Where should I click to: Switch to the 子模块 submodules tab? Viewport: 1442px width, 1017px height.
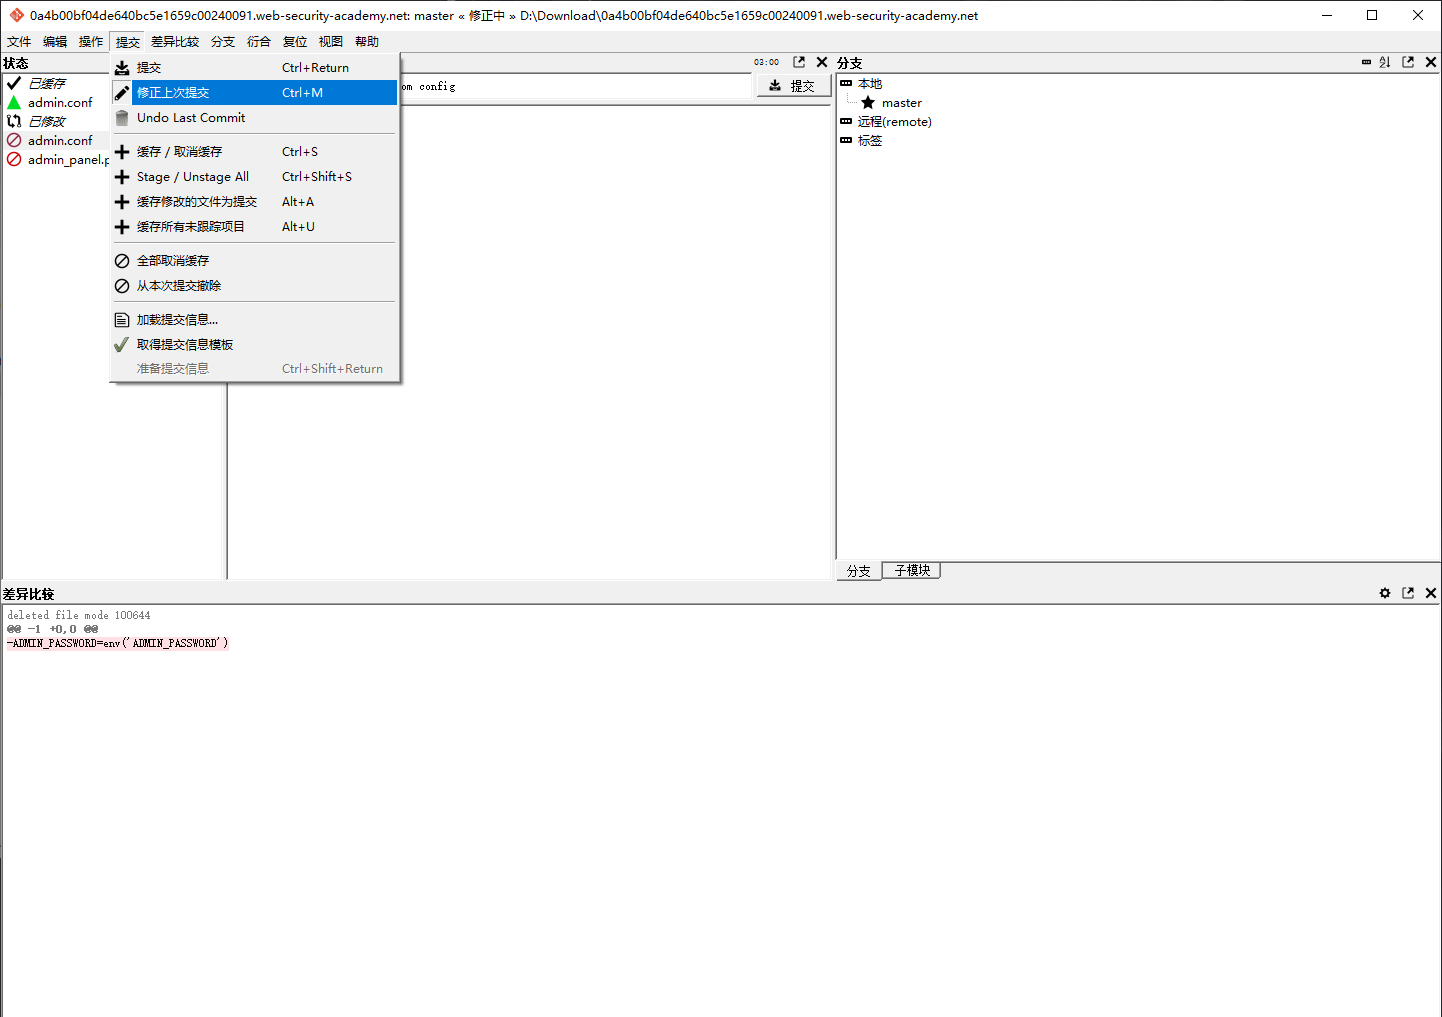pos(912,570)
